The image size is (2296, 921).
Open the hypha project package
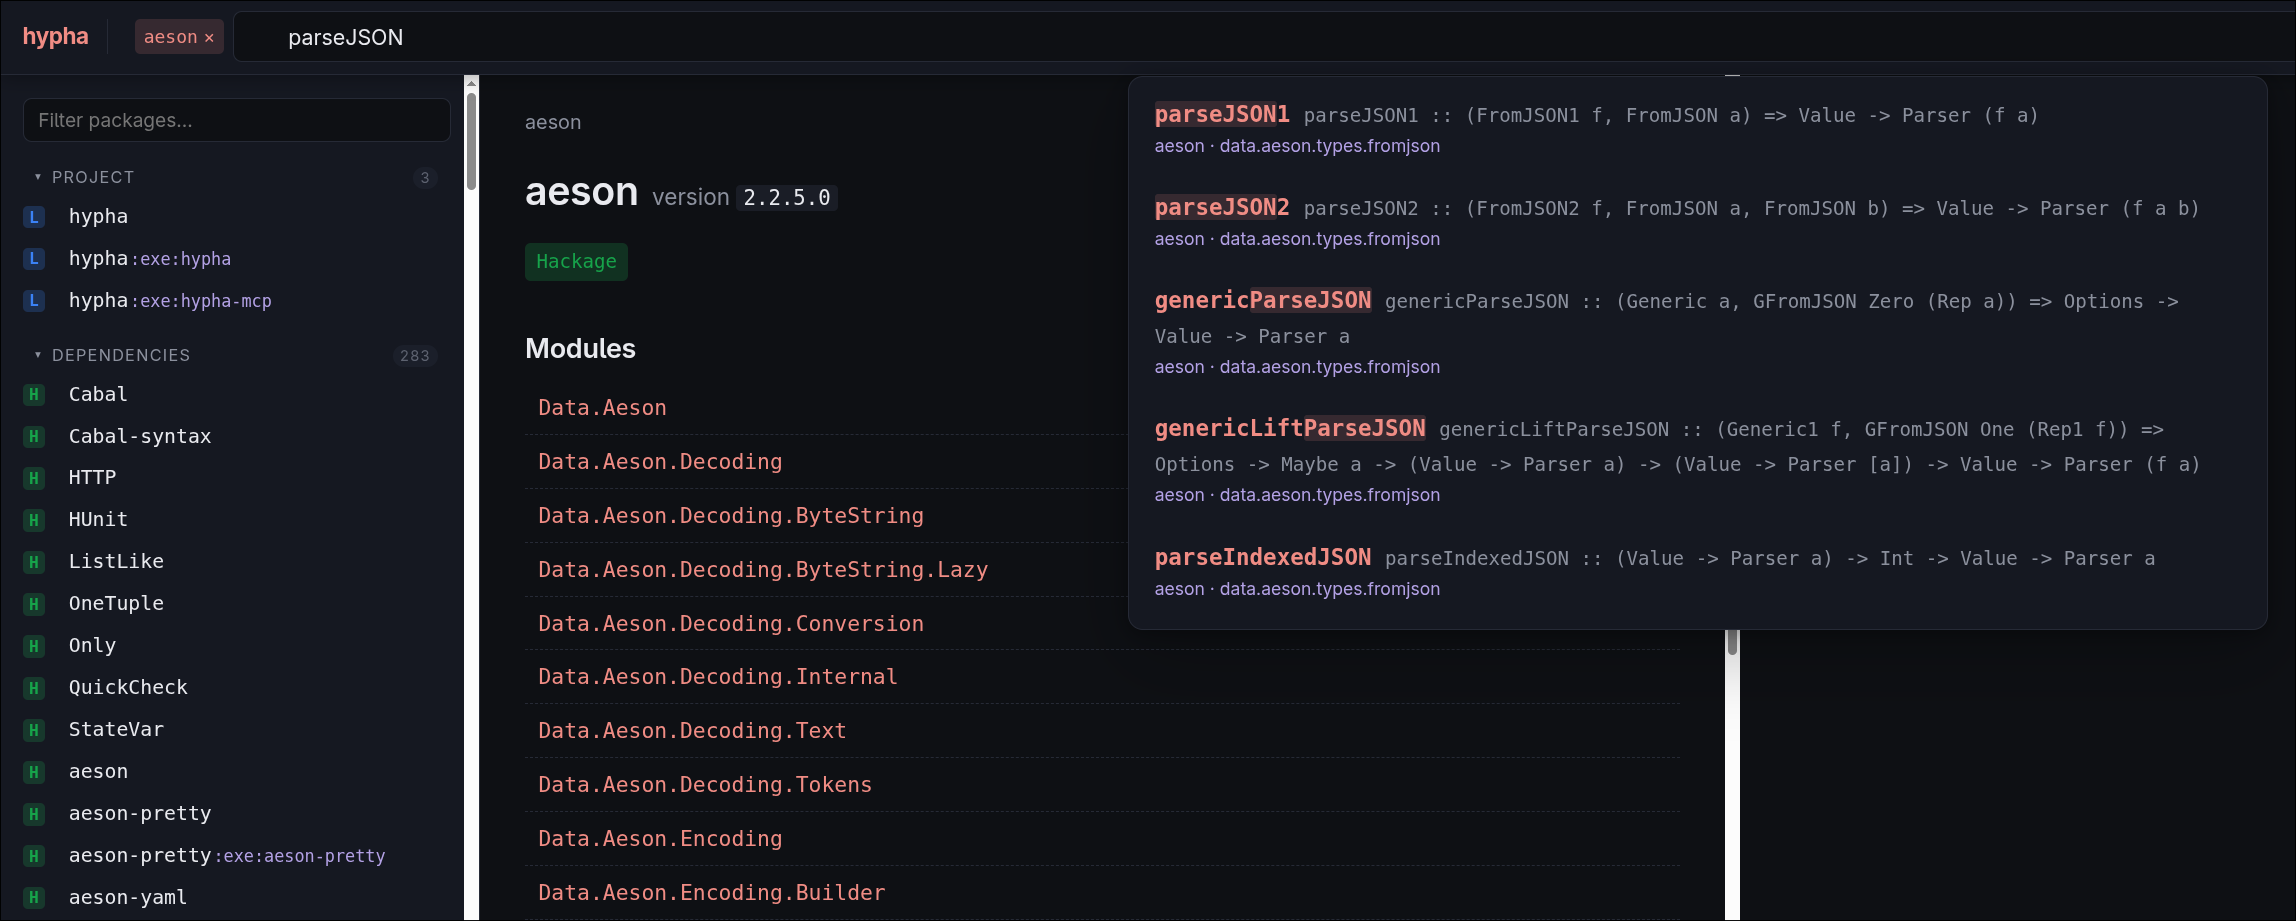(x=98, y=216)
